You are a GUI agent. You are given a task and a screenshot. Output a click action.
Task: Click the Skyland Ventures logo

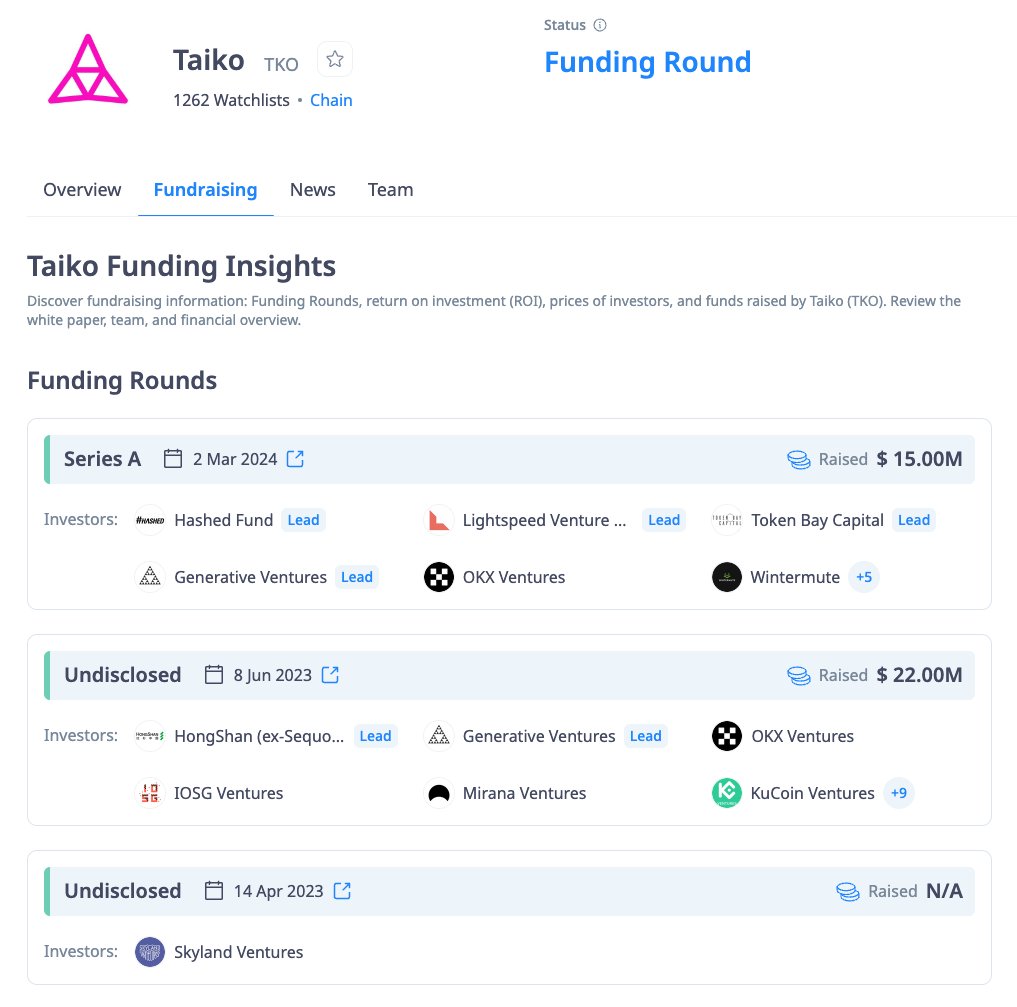point(150,952)
